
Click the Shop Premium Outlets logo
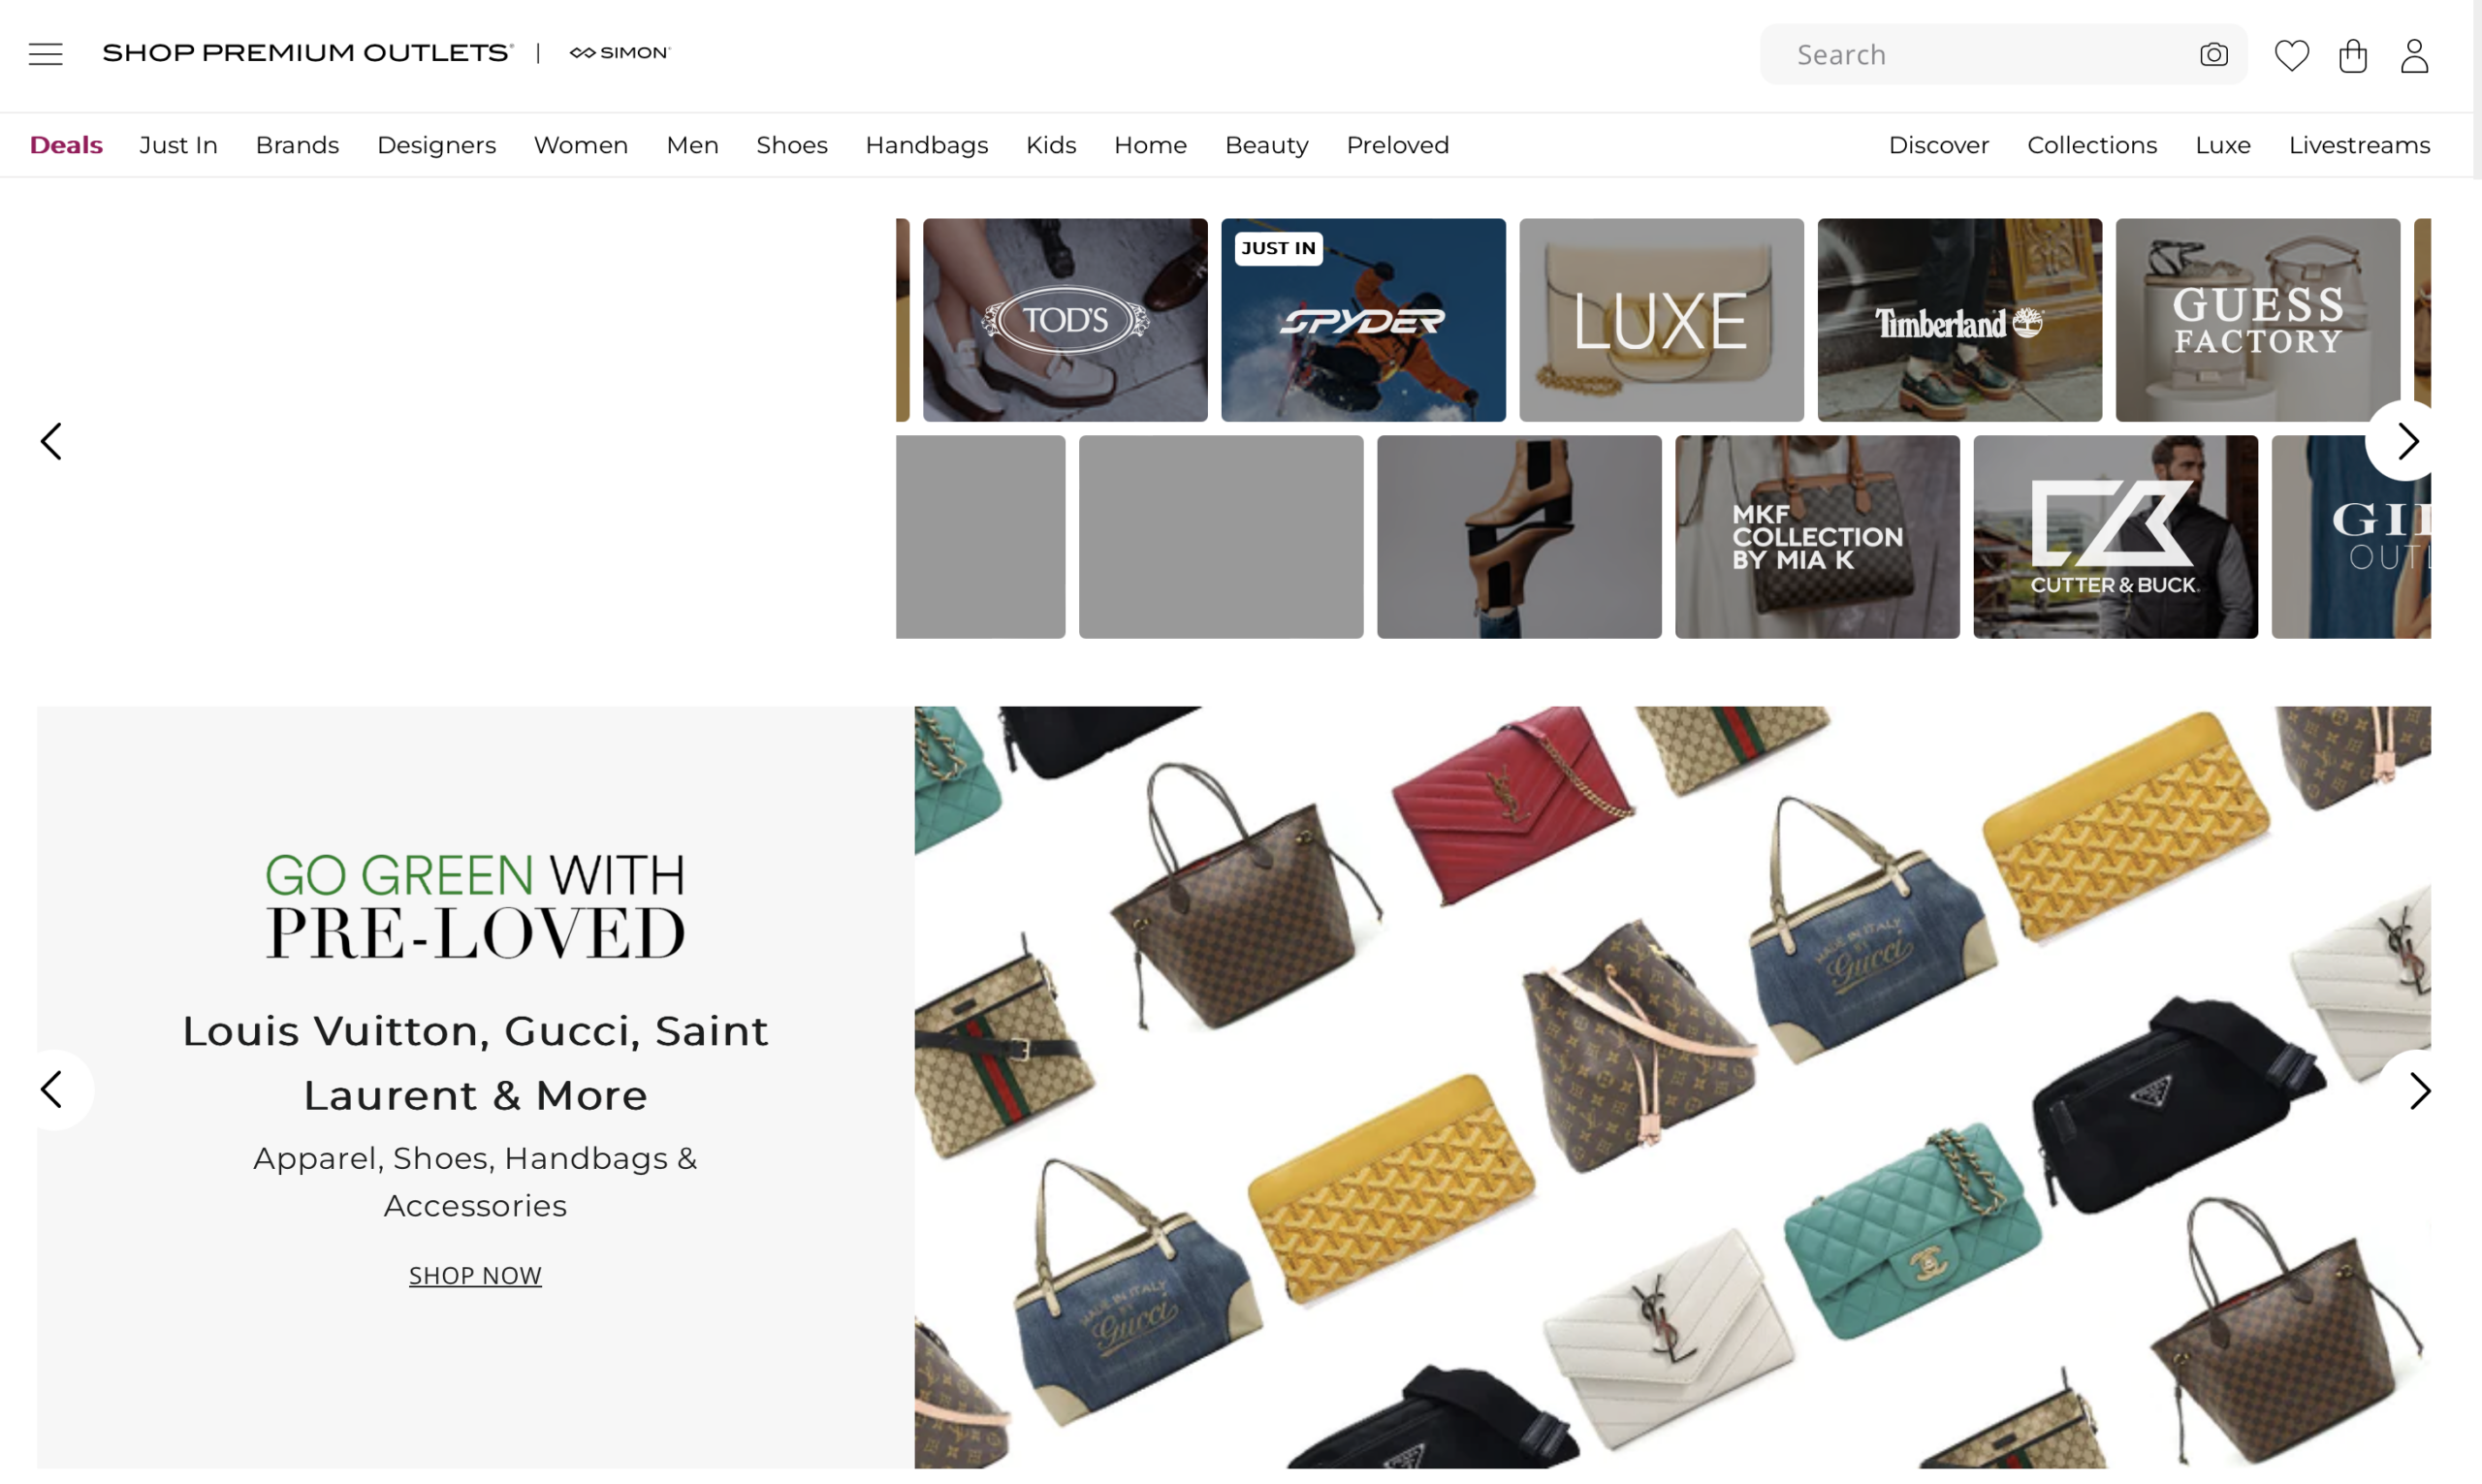[308, 53]
